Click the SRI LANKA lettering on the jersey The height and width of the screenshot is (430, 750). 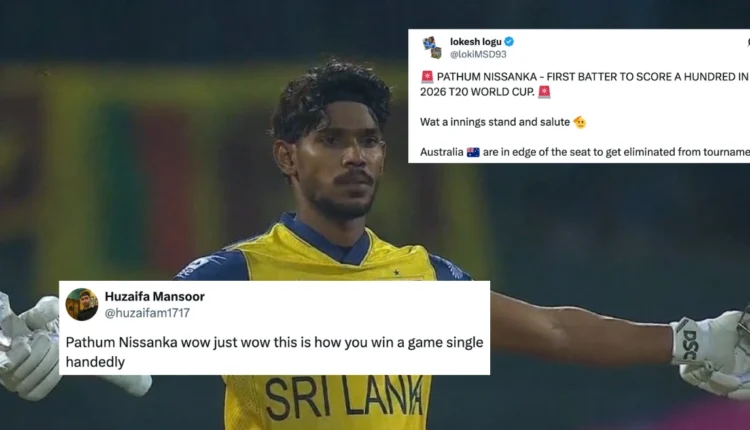click(x=343, y=397)
